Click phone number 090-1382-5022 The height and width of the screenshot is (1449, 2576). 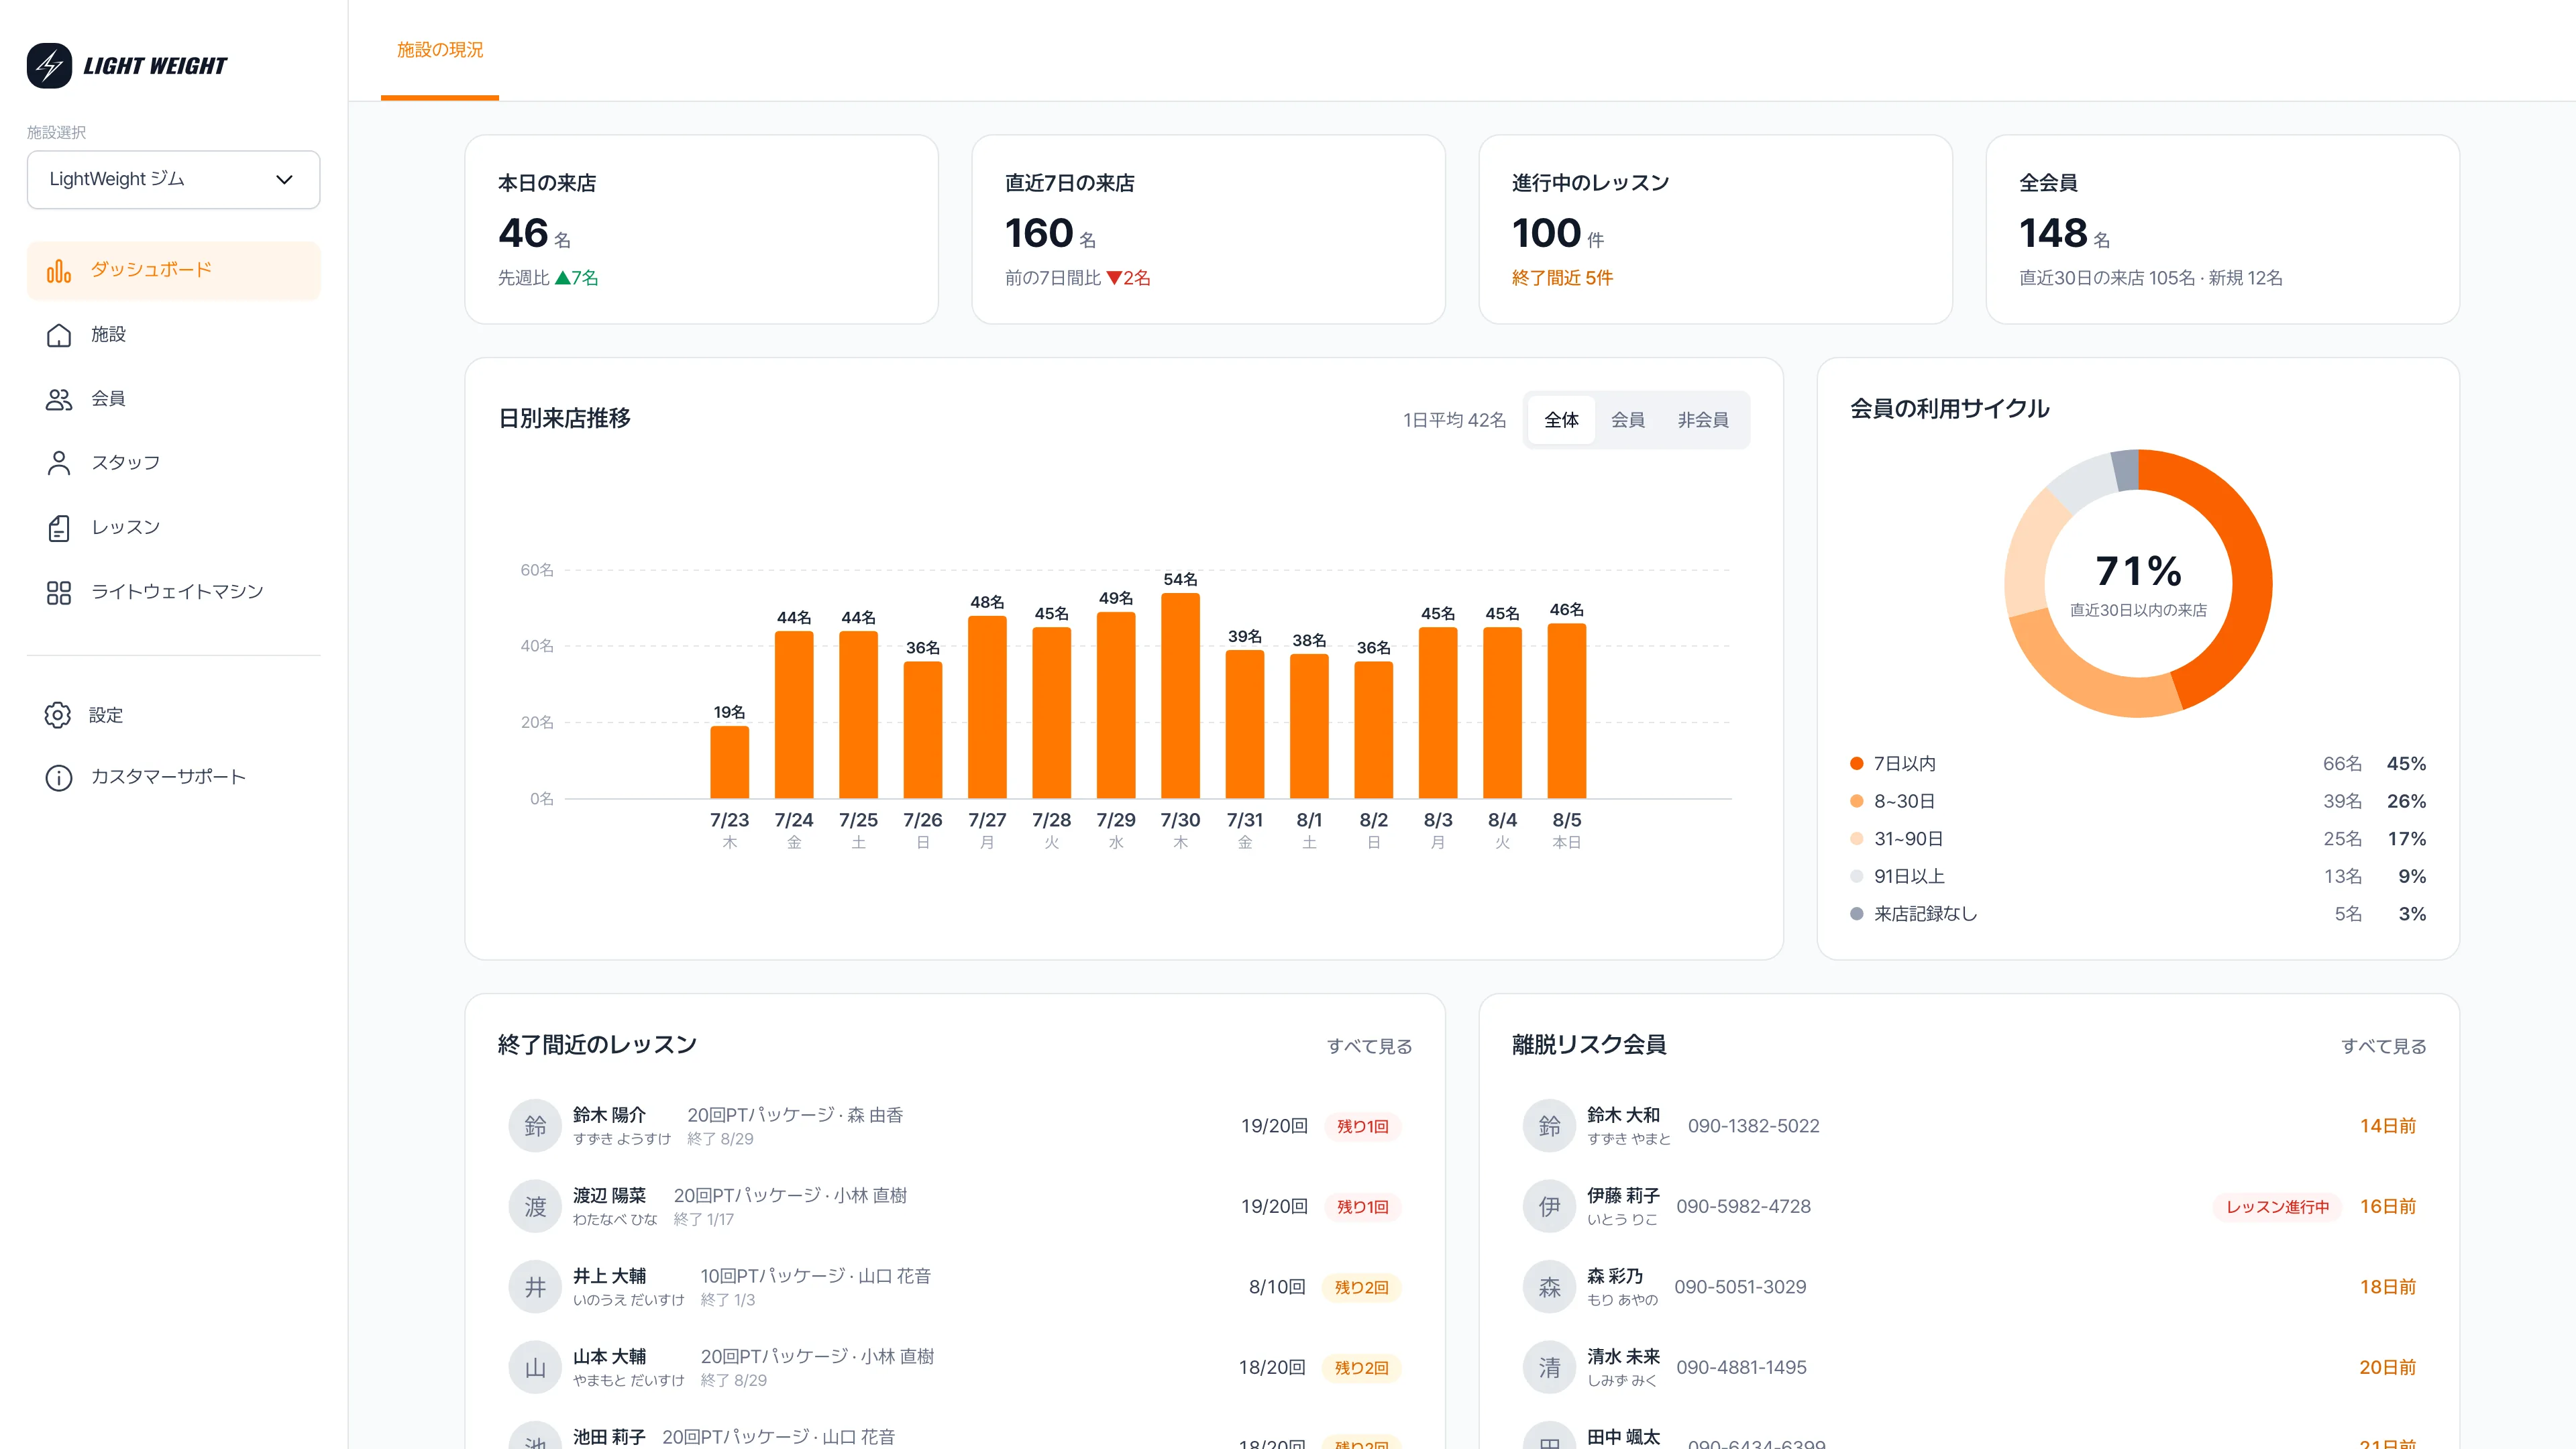(1753, 1126)
